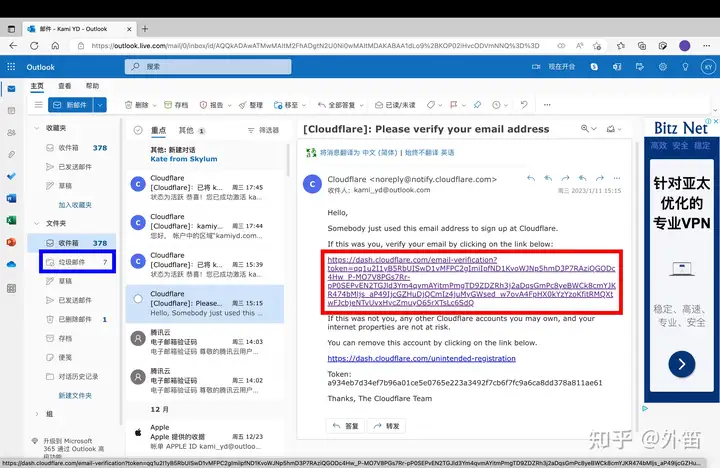Image resolution: width=720 pixels, height=468 pixels.
Task: Launch Word from the app rail
Action: (11, 198)
